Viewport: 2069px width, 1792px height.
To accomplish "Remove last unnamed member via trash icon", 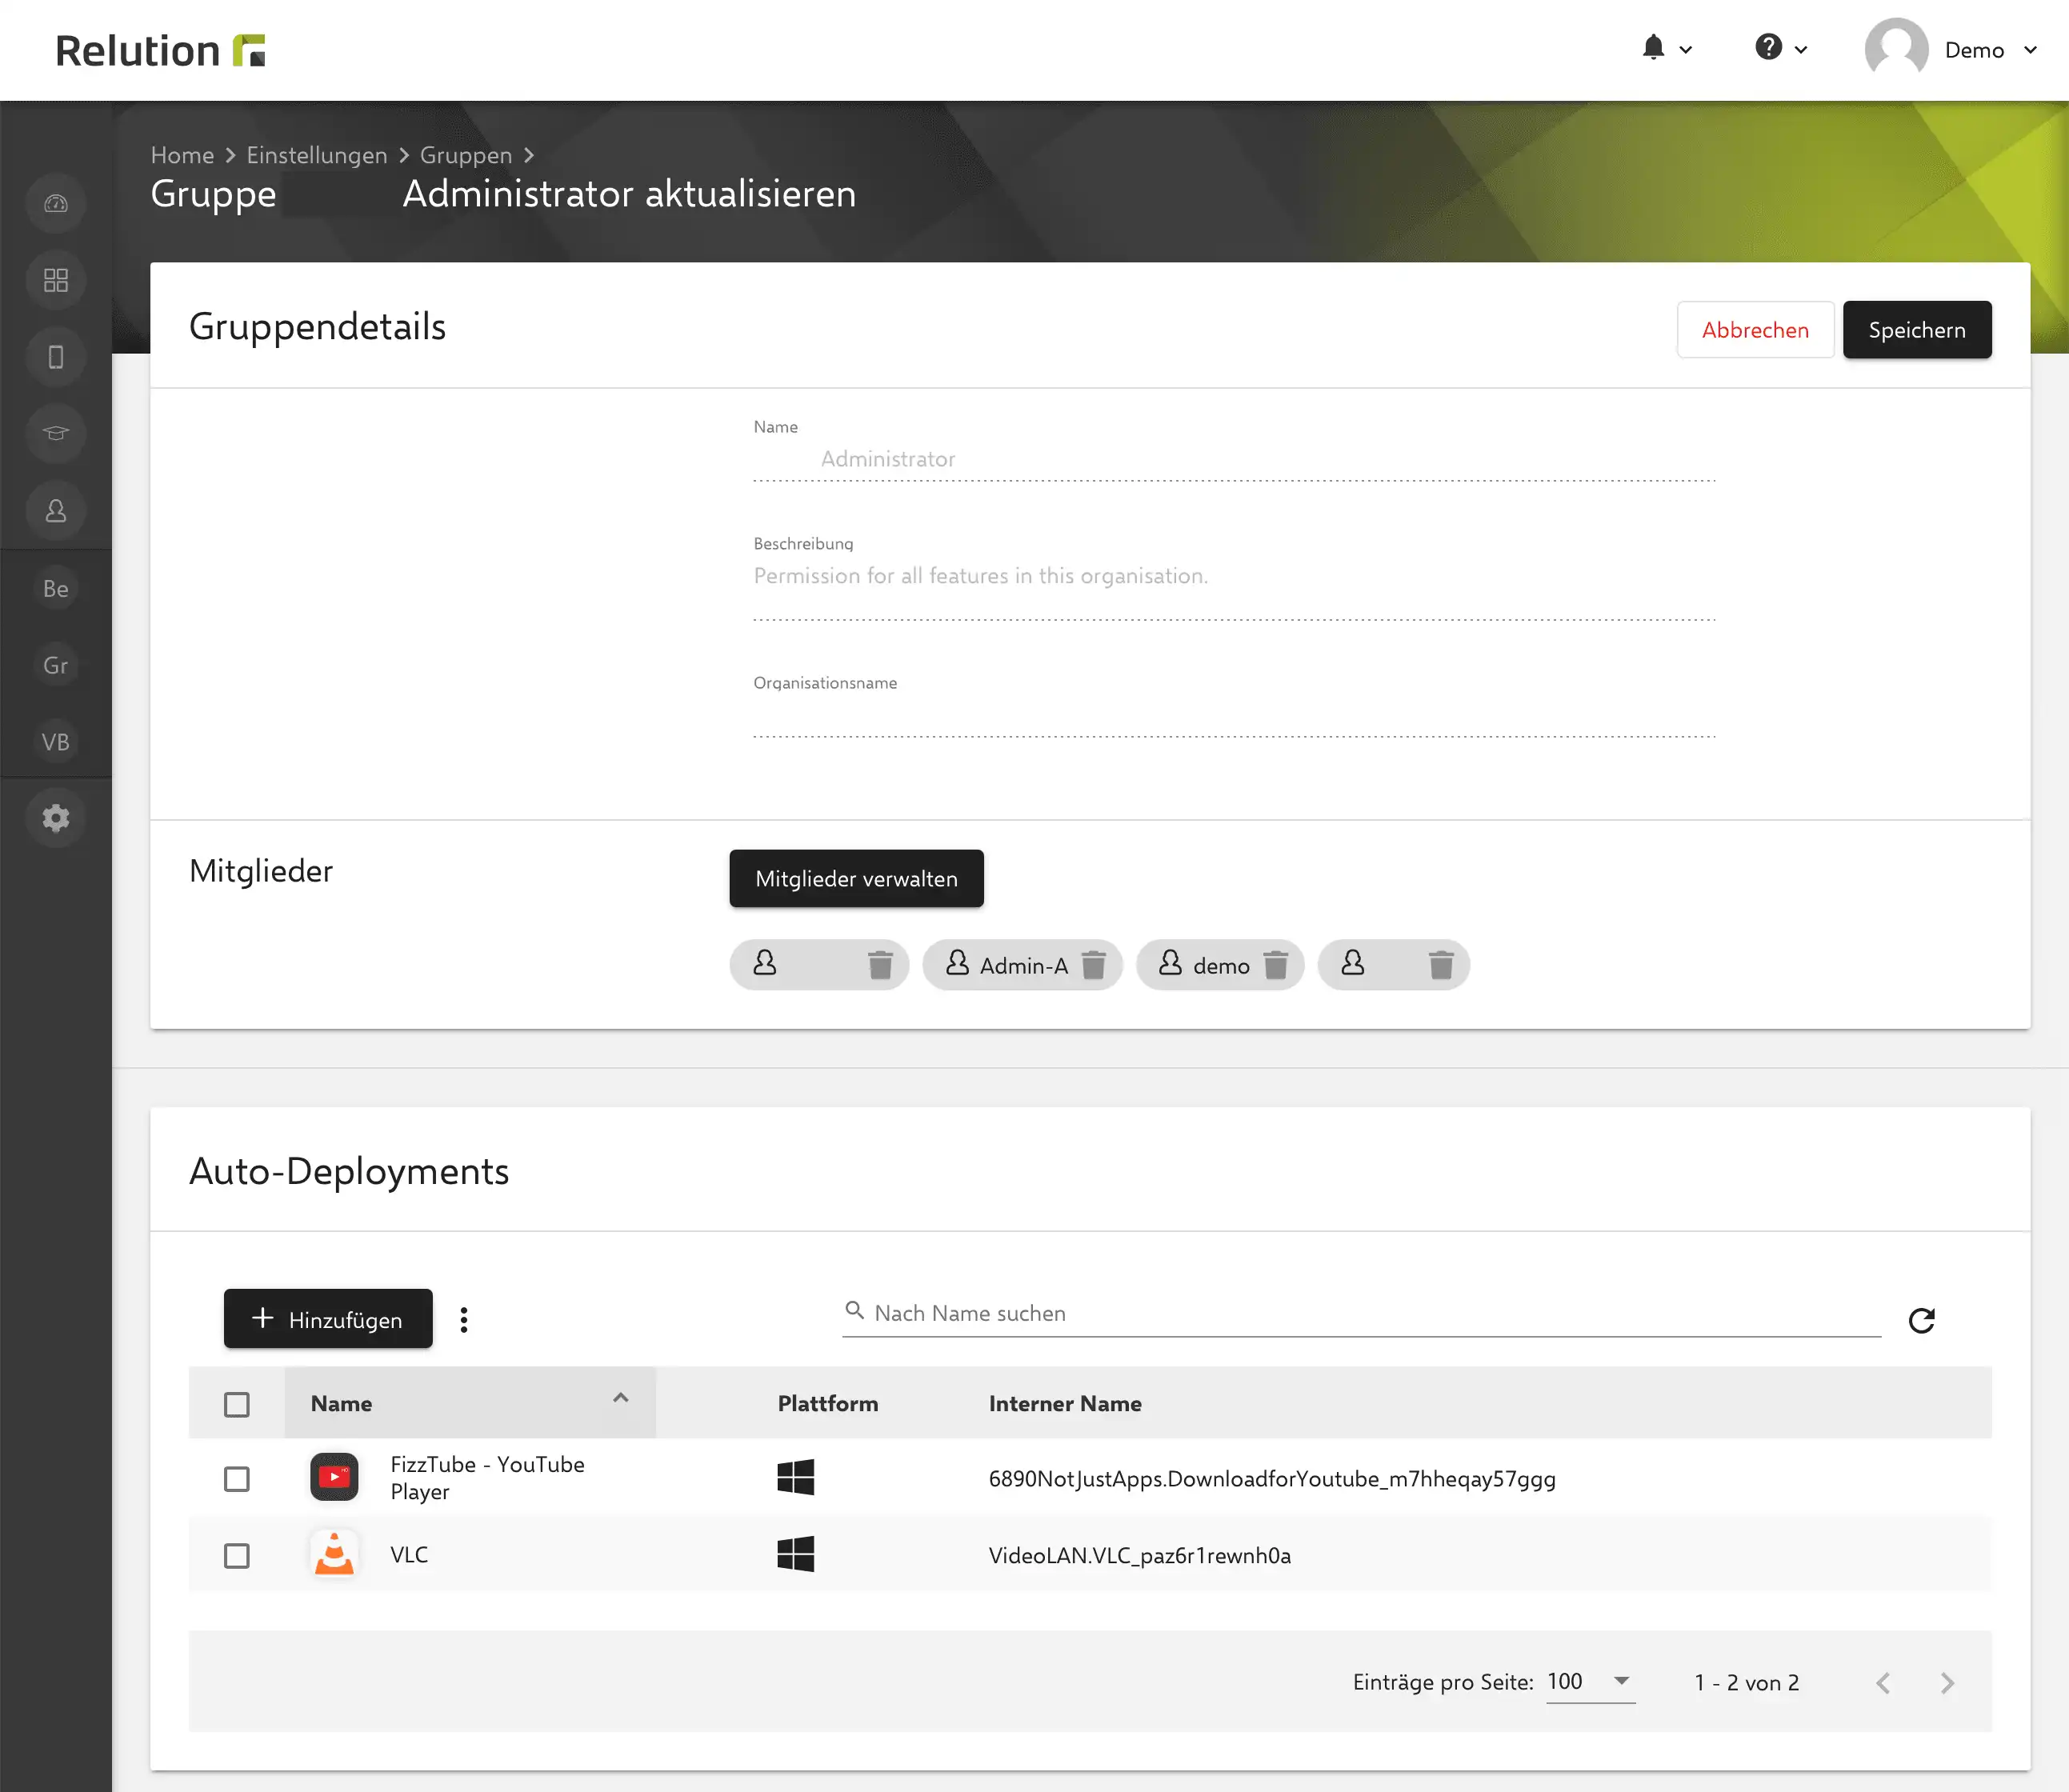I will point(1441,965).
